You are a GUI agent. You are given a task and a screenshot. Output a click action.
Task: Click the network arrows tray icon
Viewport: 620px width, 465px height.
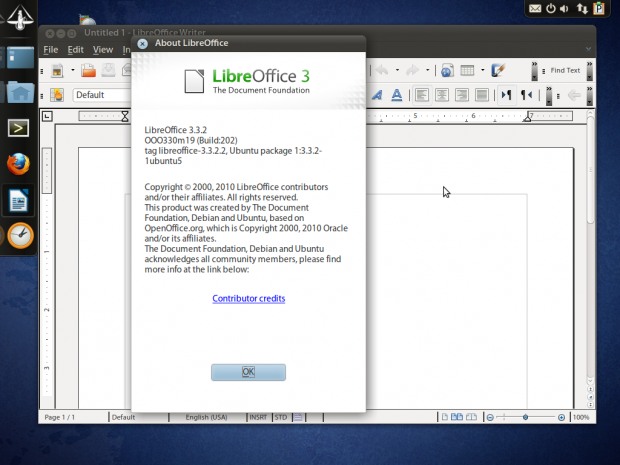click(x=582, y=8)
